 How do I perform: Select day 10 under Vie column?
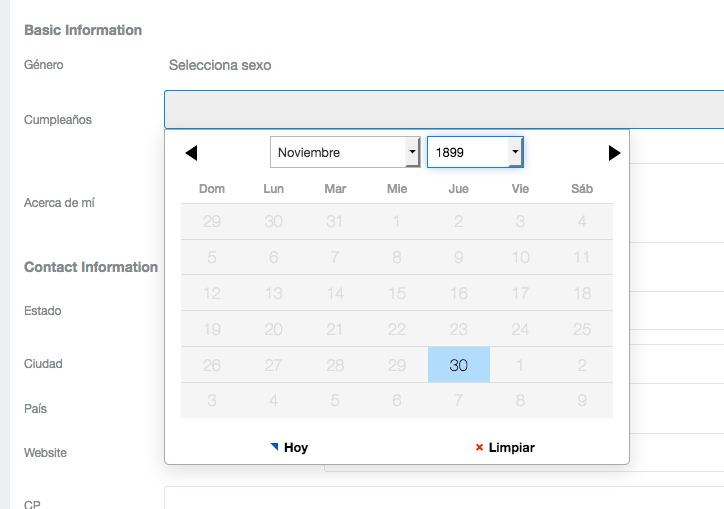click(520, 257)
